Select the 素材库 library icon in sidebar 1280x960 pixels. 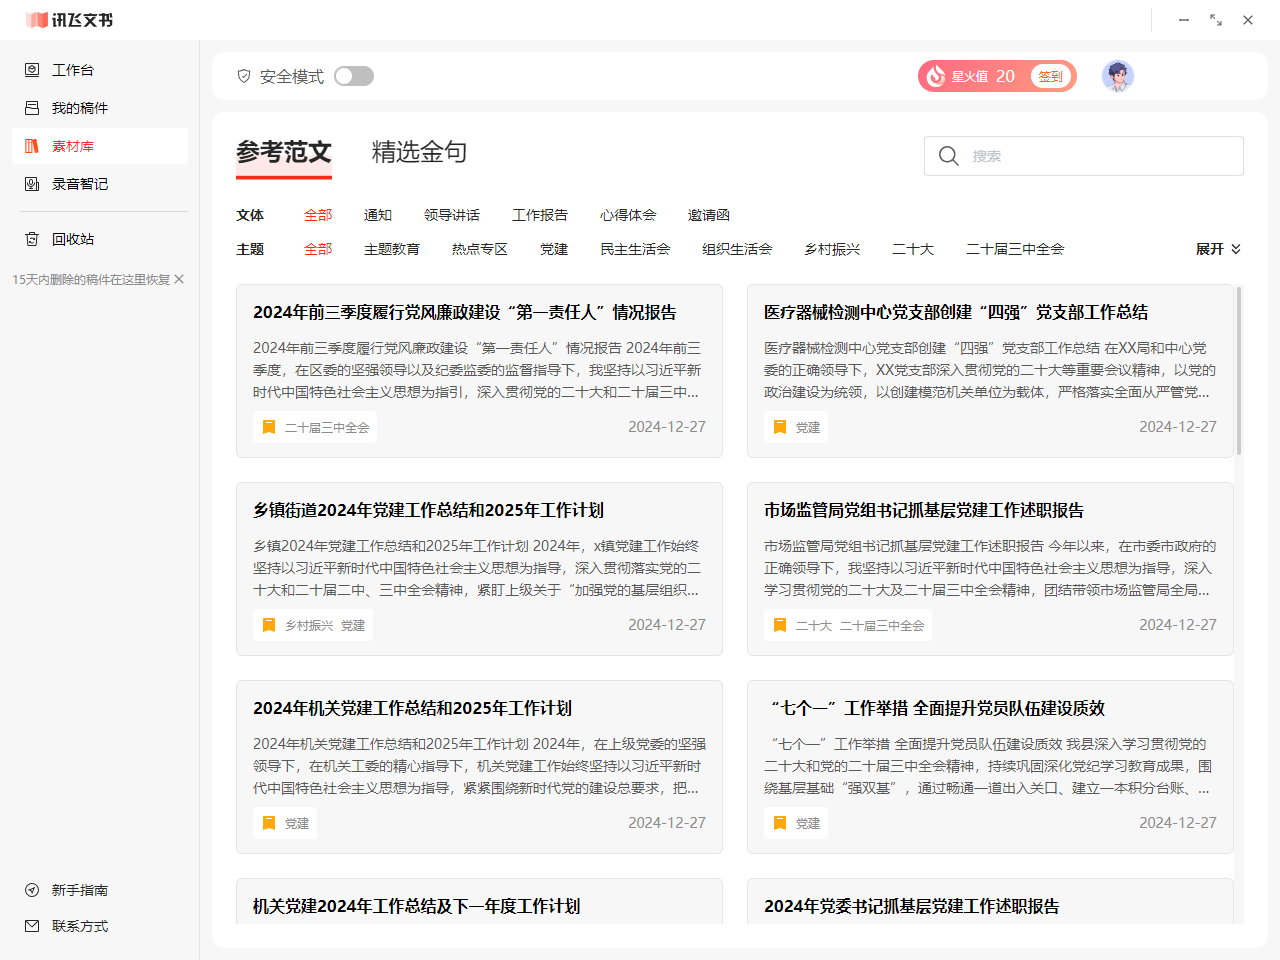32,146
